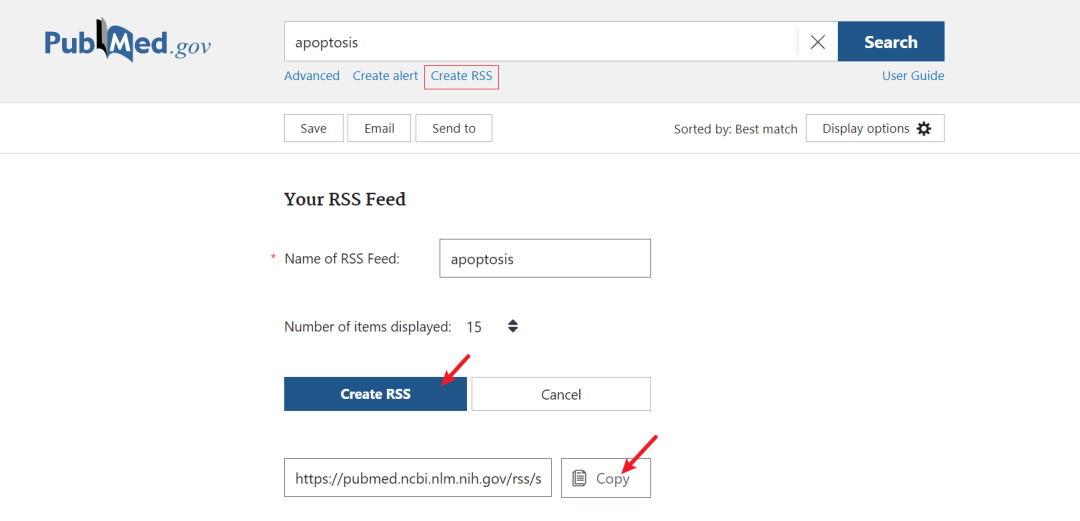Click the Sorted by: Best match text
Viewport: 1080px width, 521px height.
[735, 129]
